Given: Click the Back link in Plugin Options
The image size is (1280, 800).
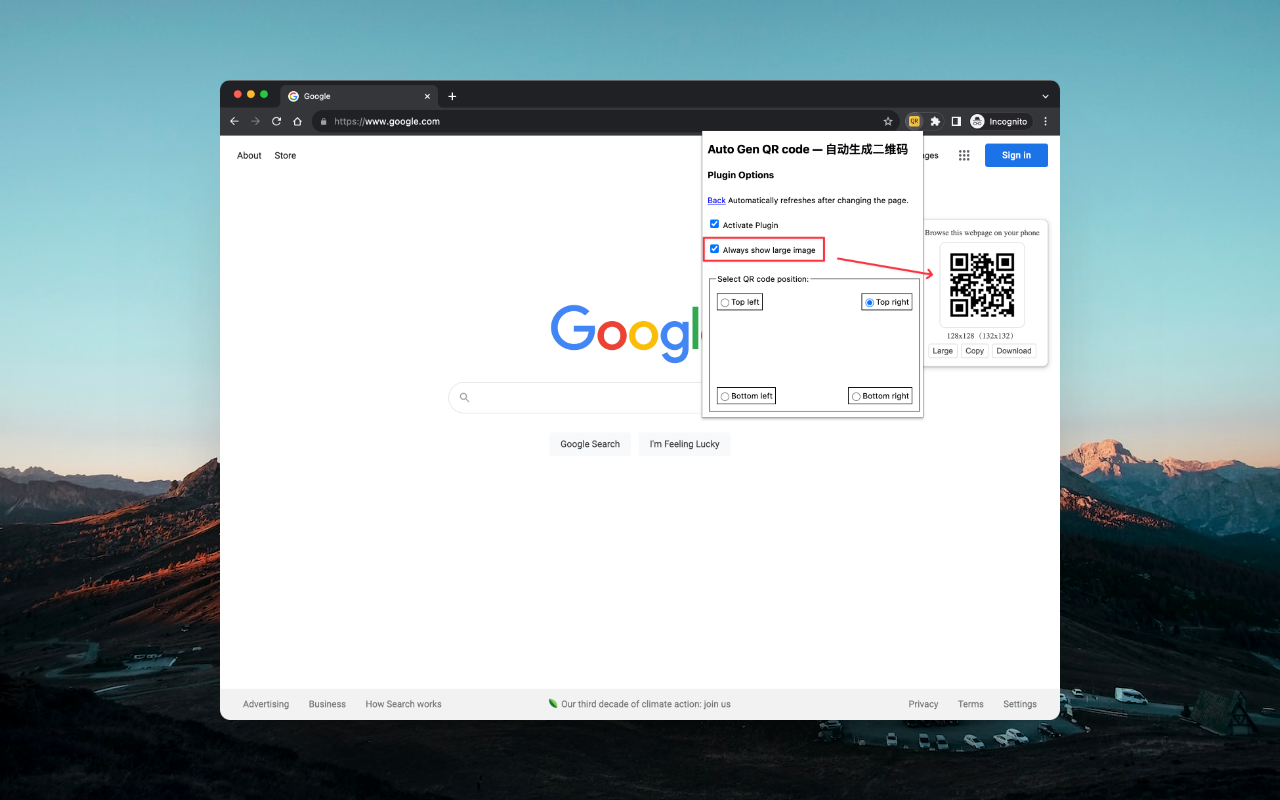Looking at the screenshot, I should pos(716,200).
